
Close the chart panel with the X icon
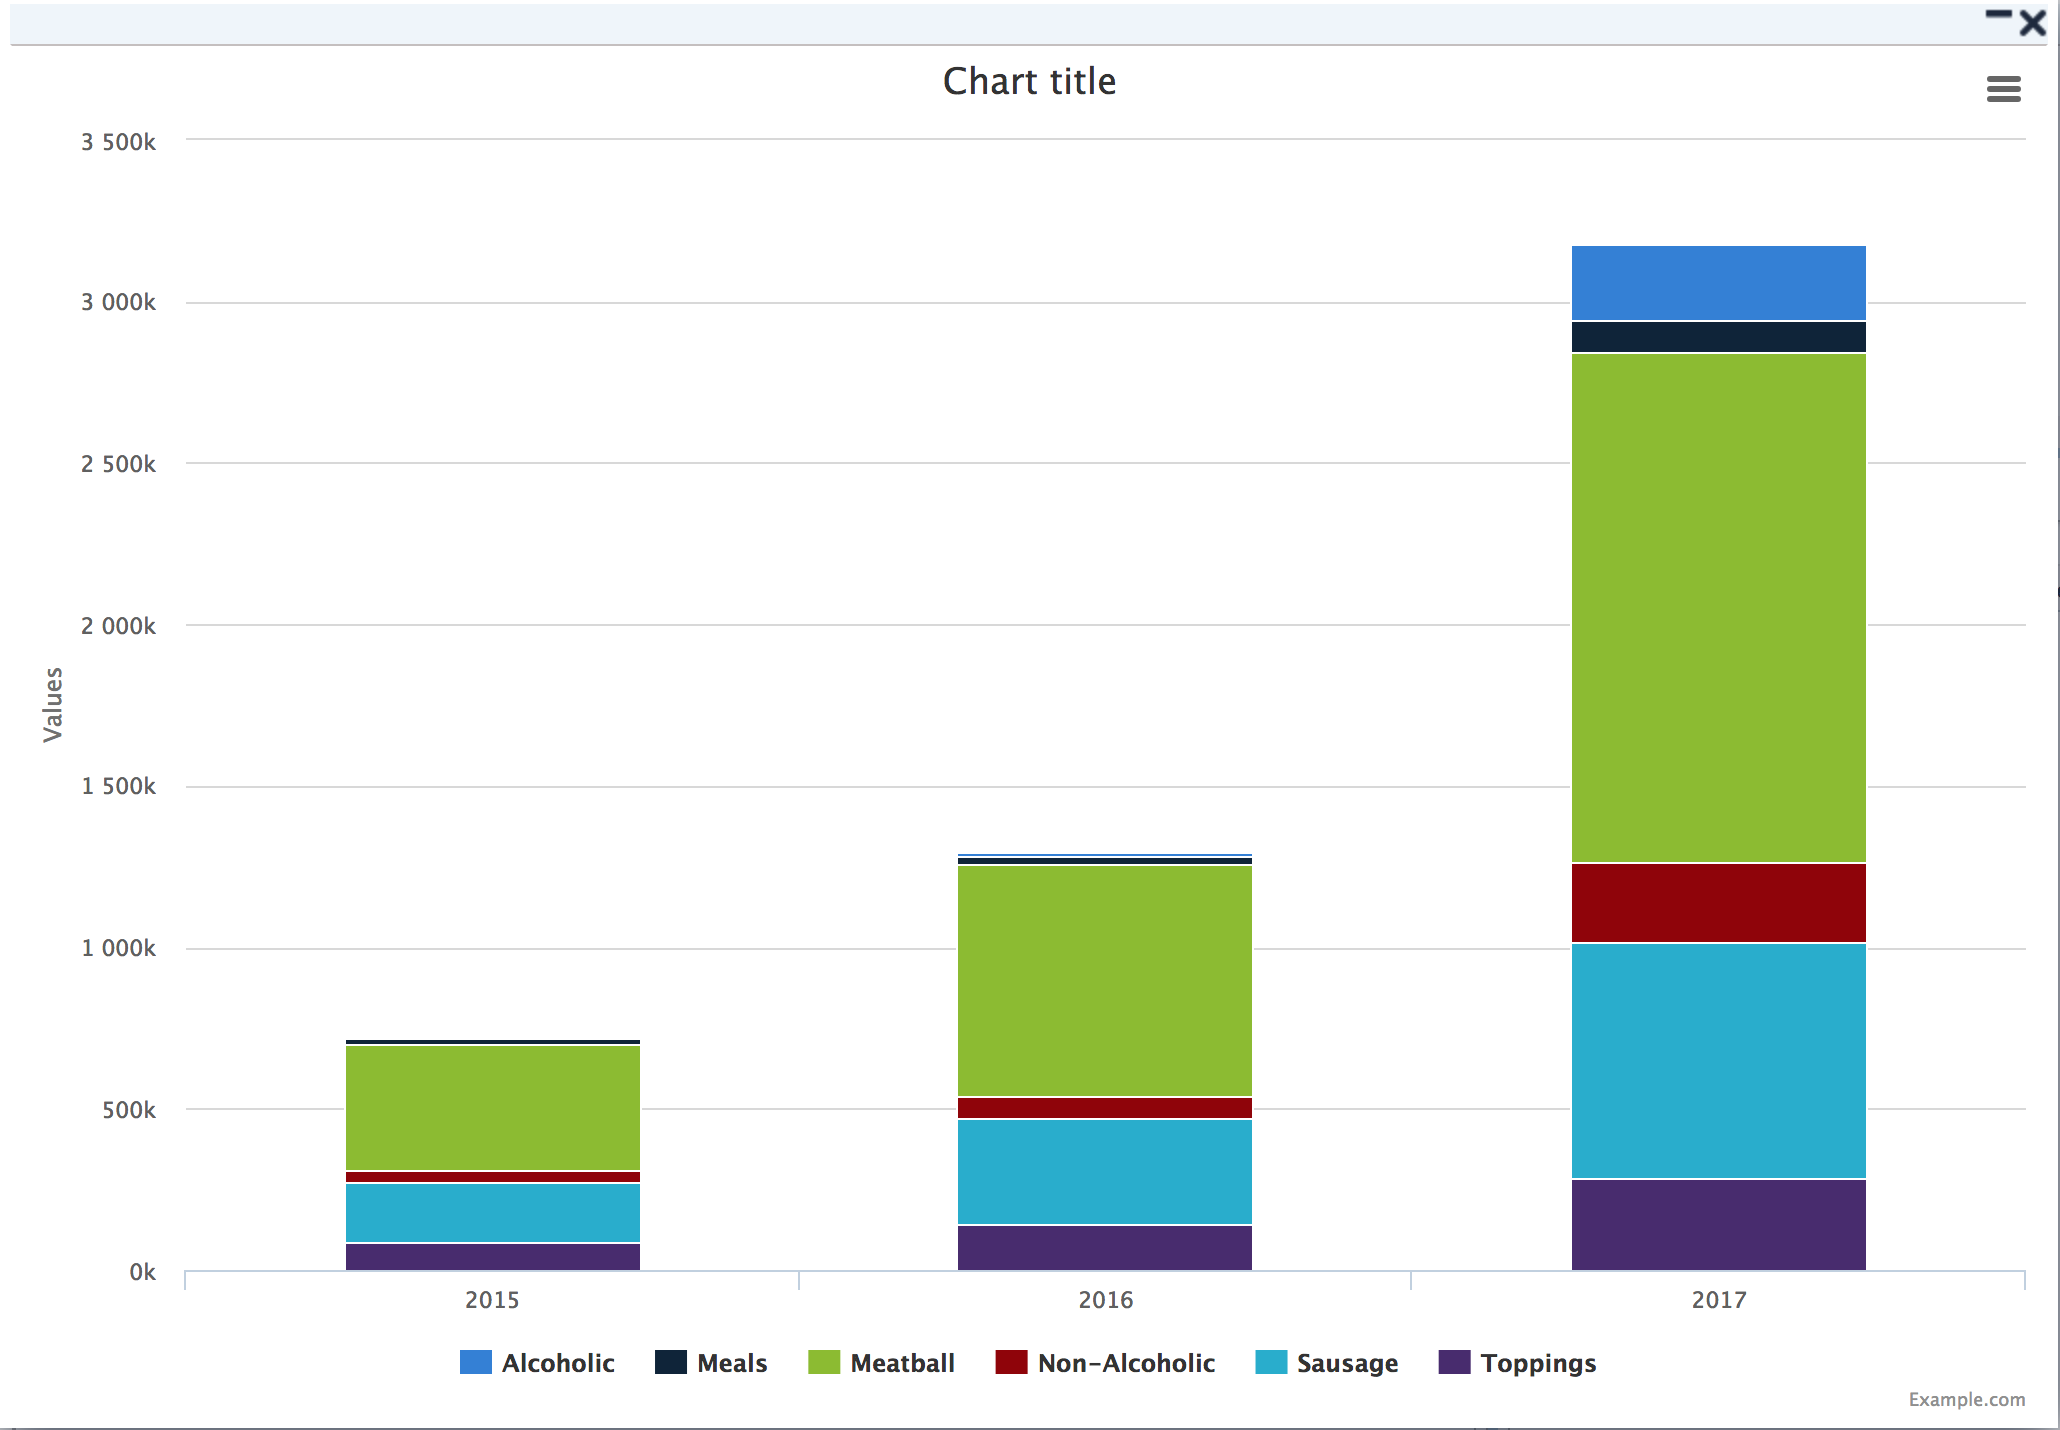(2032, 24)
